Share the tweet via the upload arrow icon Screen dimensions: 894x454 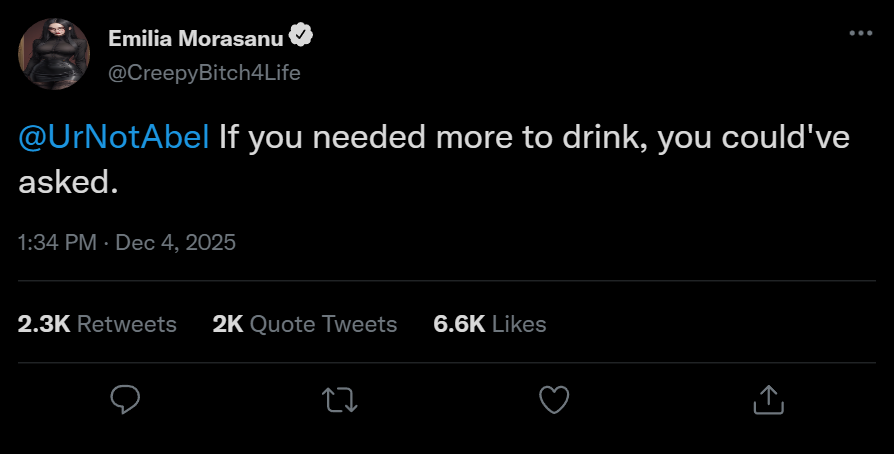pyautogui.click(x=766, y=400)
